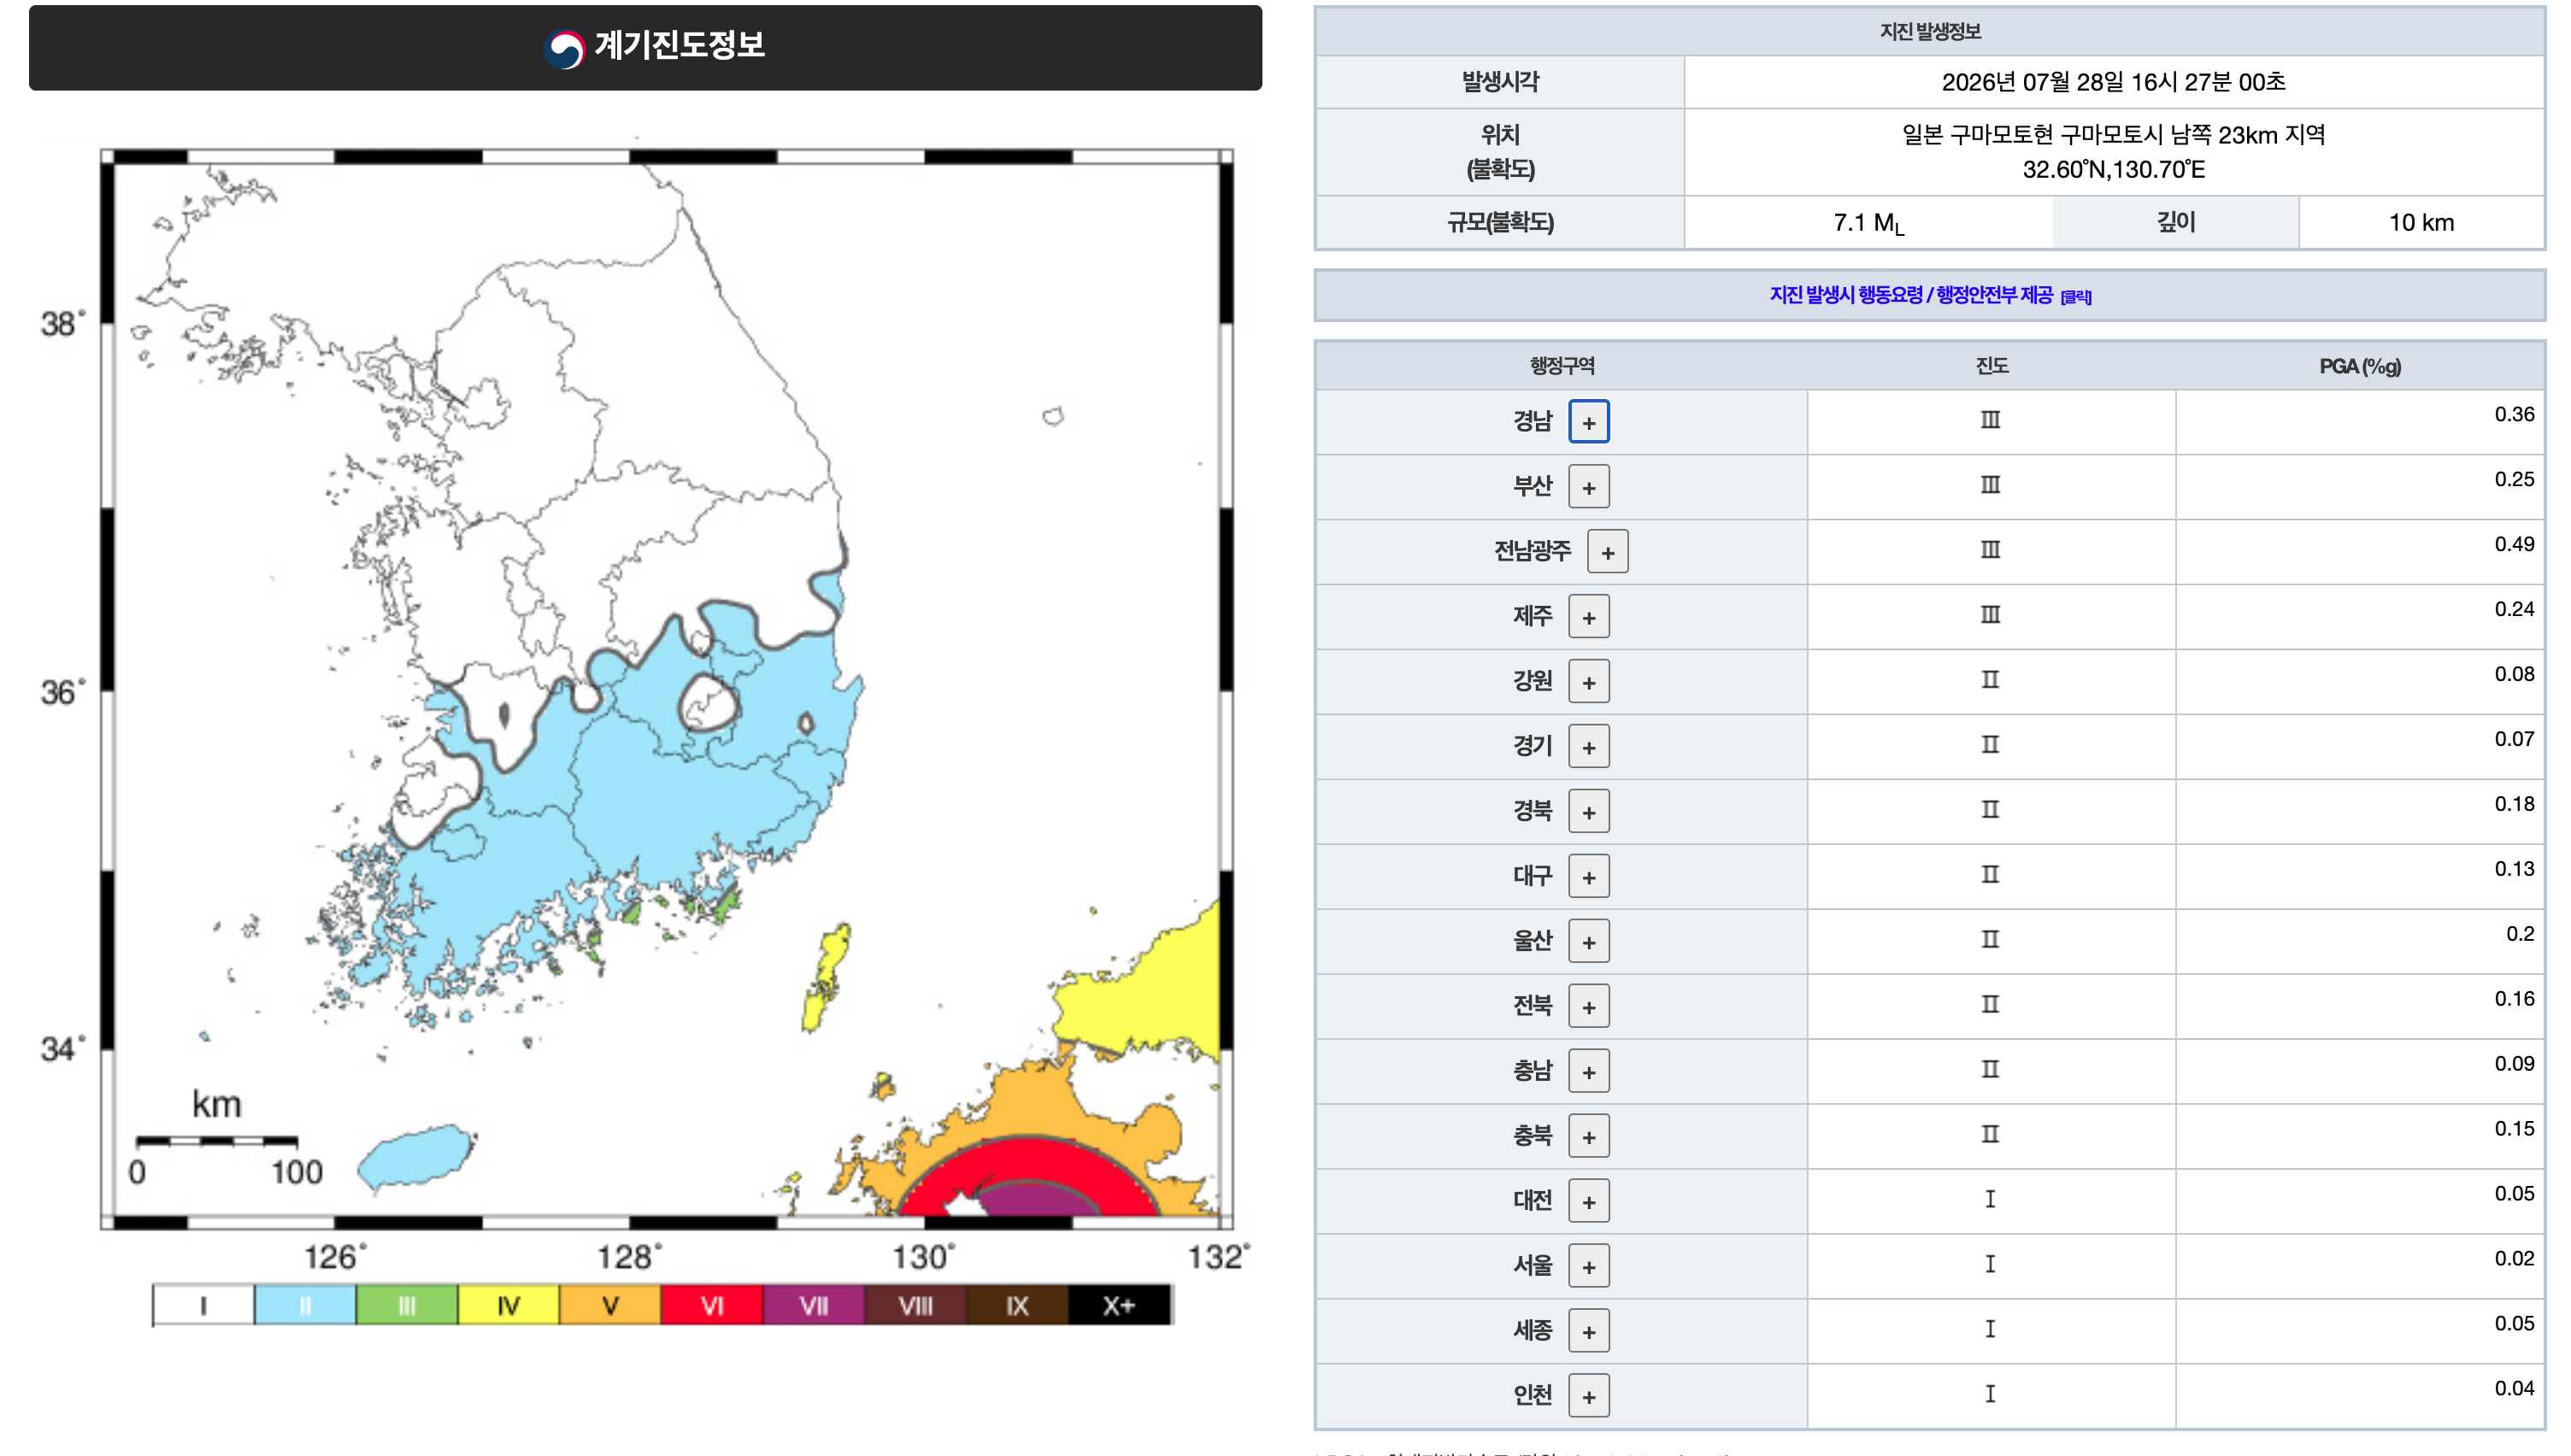Image resolution: width=2571 pixels, height=1456 pixels.
Task: Expand the 인천 region row
Action: (x=1588, y=1397)
